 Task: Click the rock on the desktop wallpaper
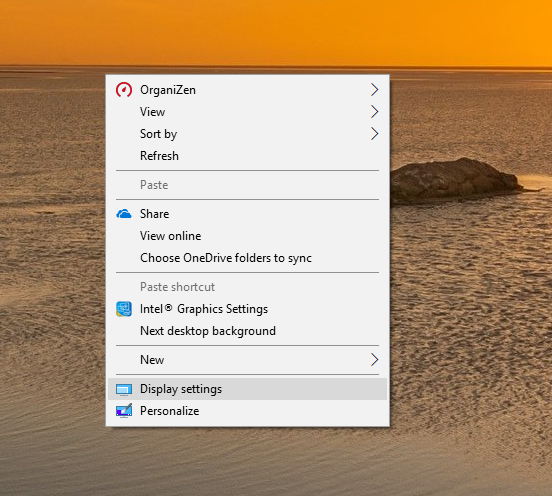click(x=458, y=180)
